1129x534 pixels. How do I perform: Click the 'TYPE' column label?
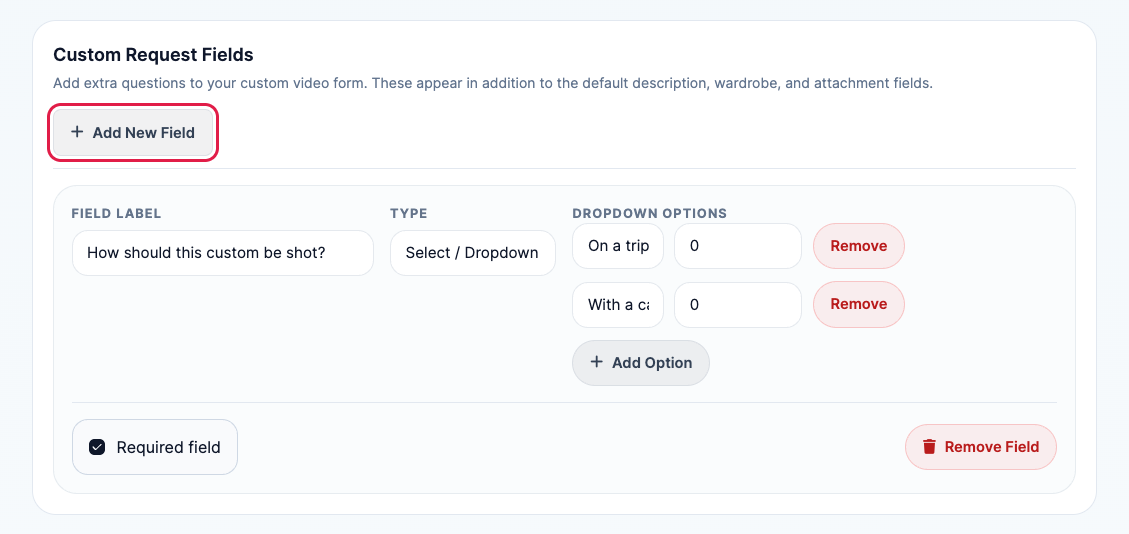(409, 214)
